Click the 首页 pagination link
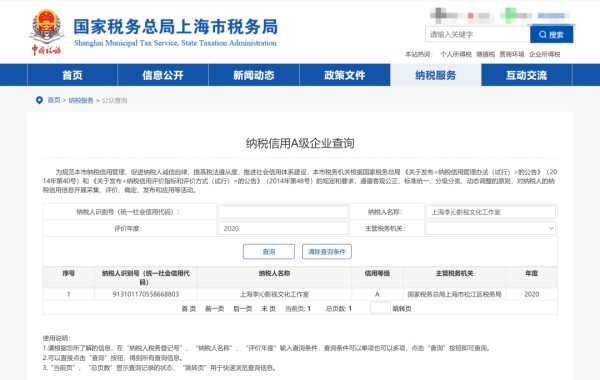Viewport: 600px width, 380px height. point(189,309)
